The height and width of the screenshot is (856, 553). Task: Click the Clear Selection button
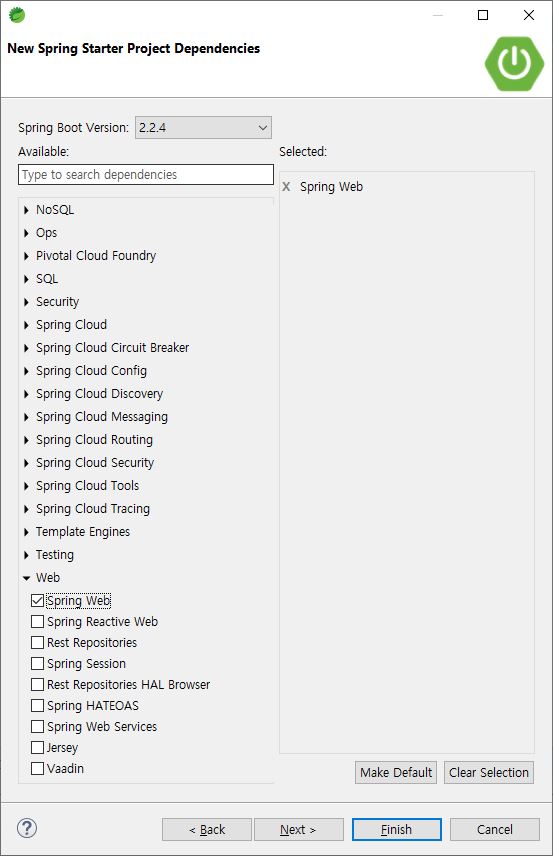click(489, 772)
